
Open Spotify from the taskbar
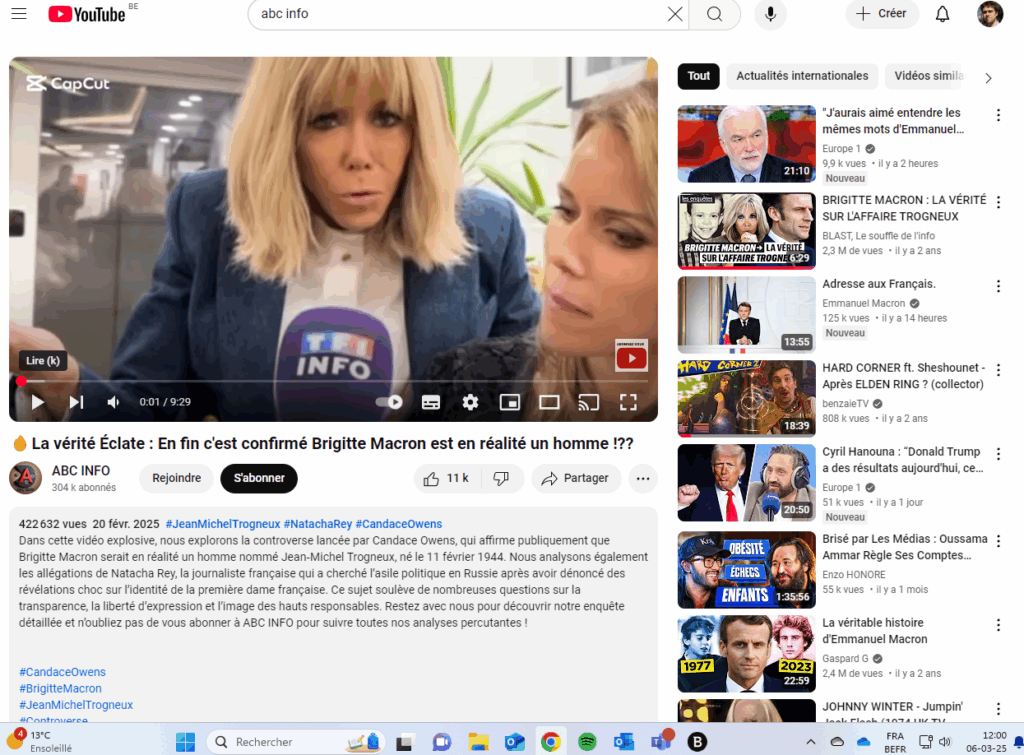pyautogui.click(x=587, y=742)
